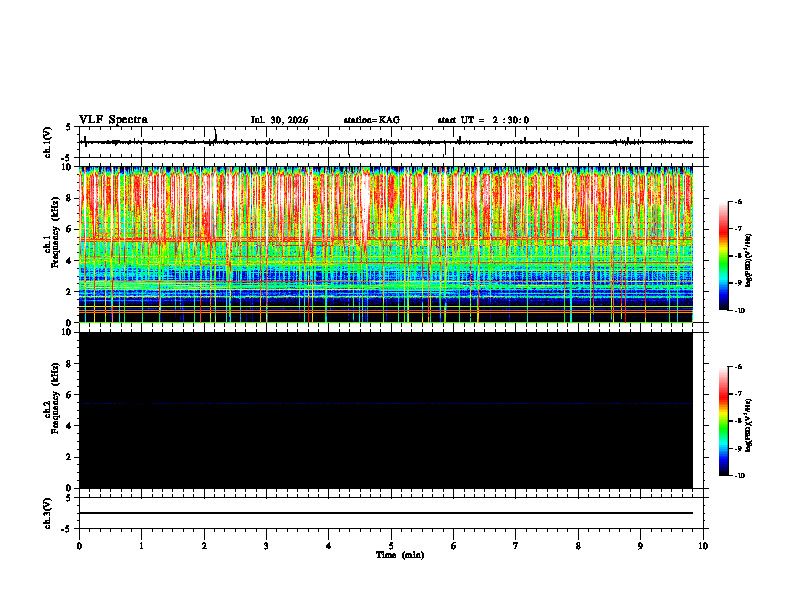
Task: Click the -10 label on ch.2 color bar
Action: click(x=739, y=476)
